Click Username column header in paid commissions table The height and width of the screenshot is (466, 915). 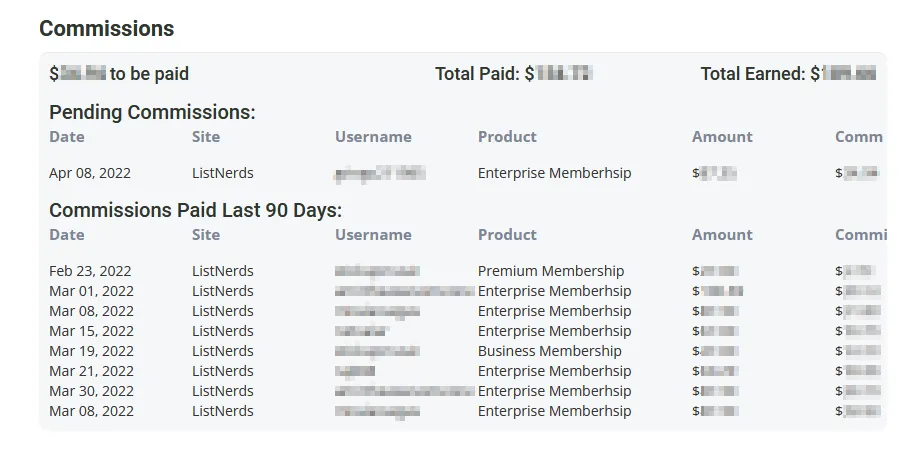point(373,234)
